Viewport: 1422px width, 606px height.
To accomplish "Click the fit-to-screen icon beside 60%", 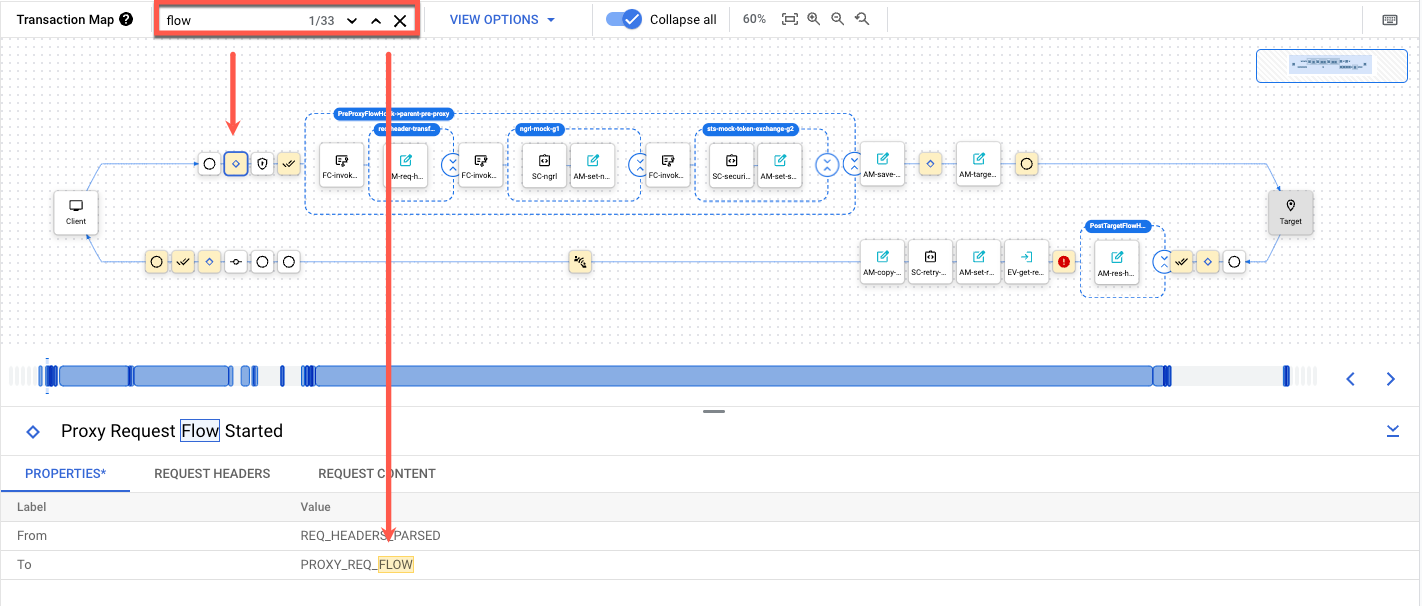I will [x=789, y=19].
